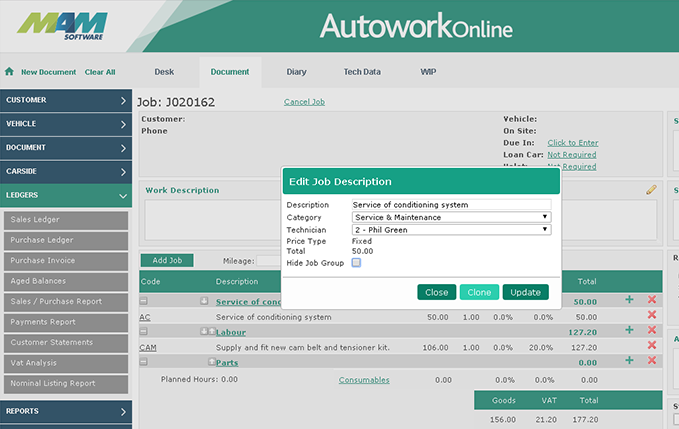This screenshot has width=679, height=429.
Task: Click green plus icon on Labour row
Action: (629, 330)
